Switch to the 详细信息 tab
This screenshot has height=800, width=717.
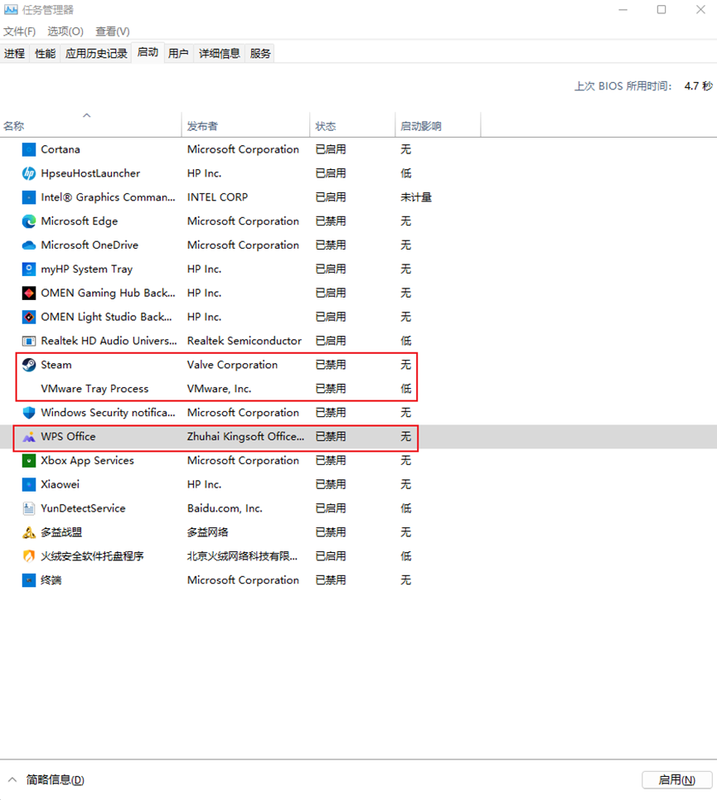coord(219,53)
